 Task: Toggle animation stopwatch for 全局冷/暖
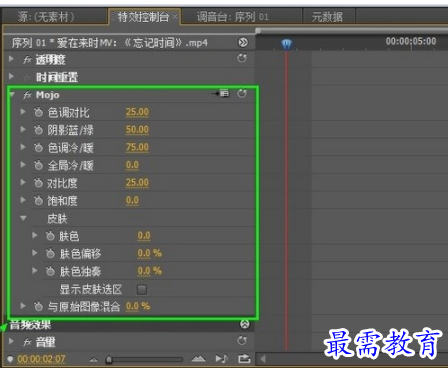pos(38,165)
